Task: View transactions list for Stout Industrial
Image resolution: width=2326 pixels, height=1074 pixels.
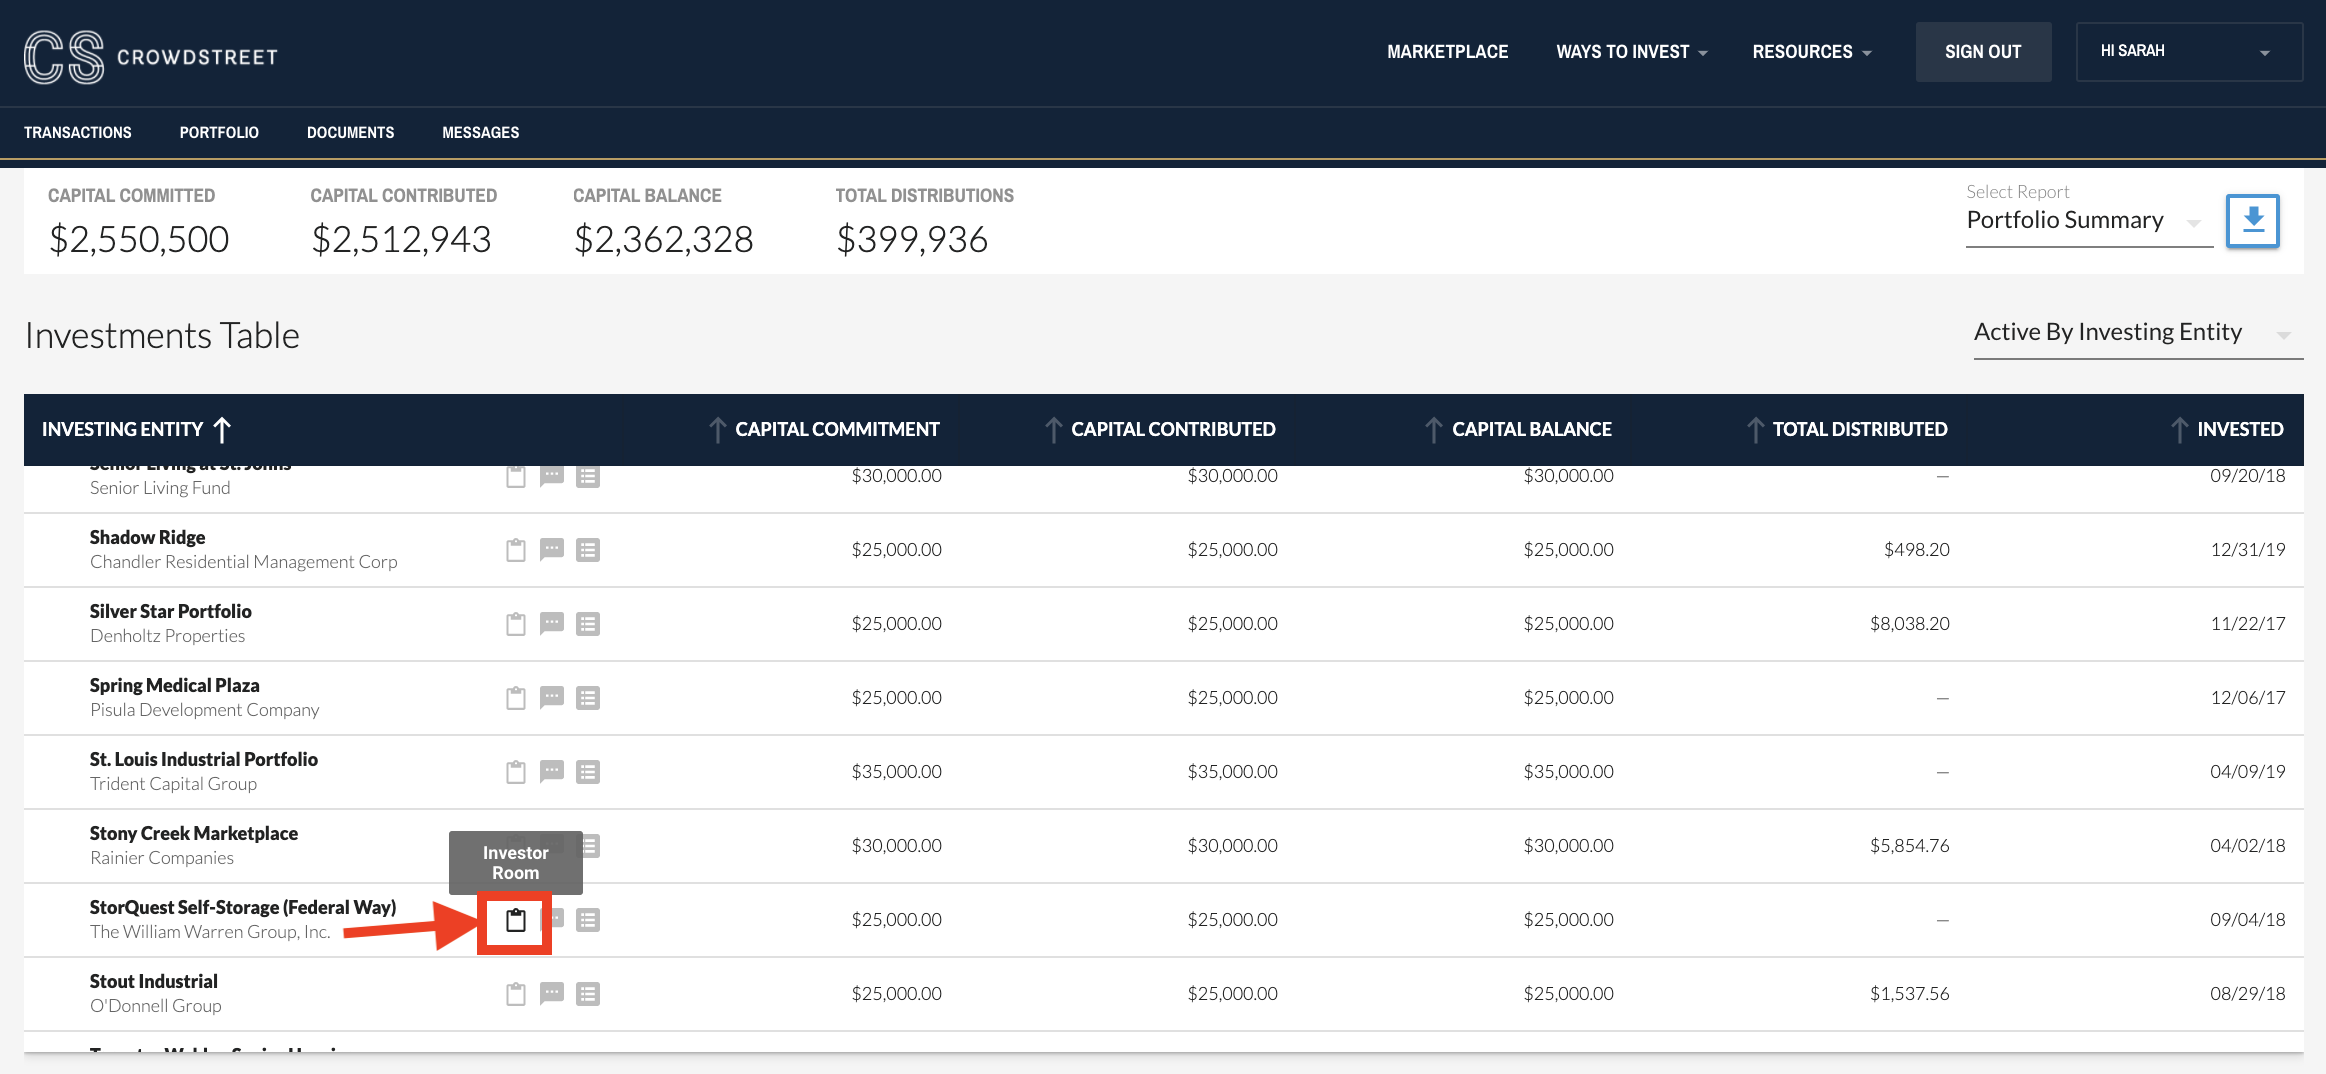Action: pyautogui.click(x=588, y=994)
